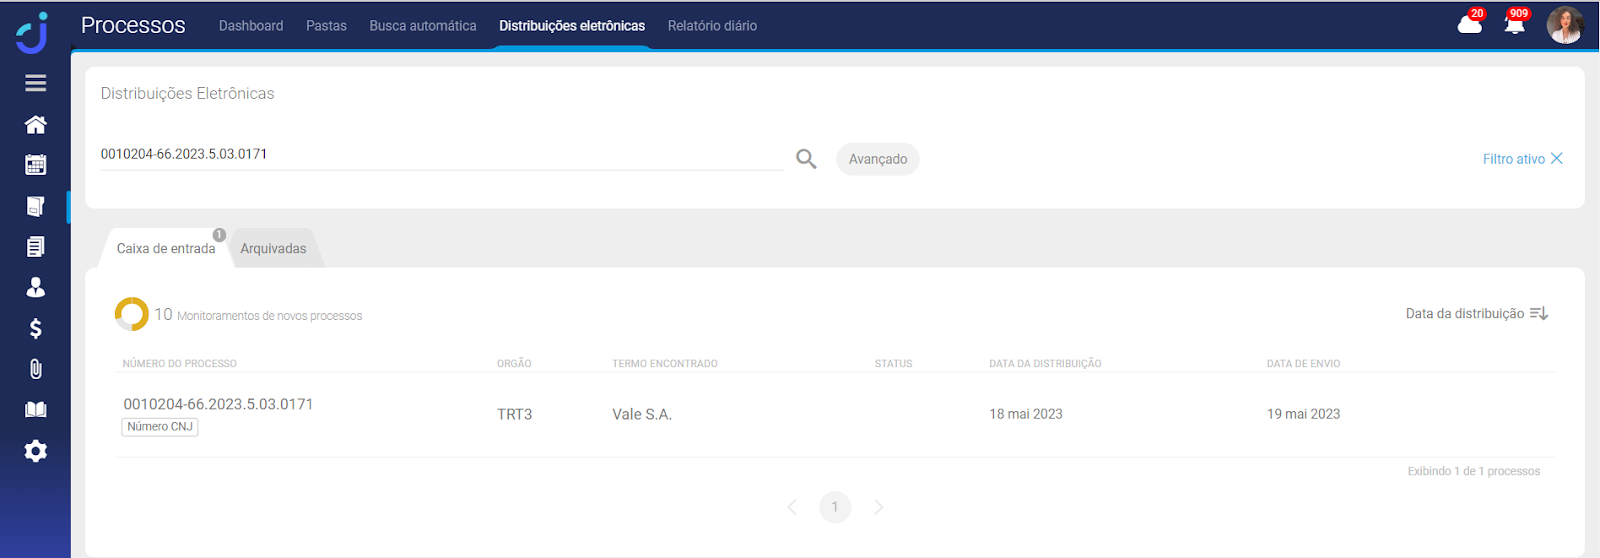Open the bell notifications icon
The height and width of the screenshot is (558, 1600).
point(1514,25)
